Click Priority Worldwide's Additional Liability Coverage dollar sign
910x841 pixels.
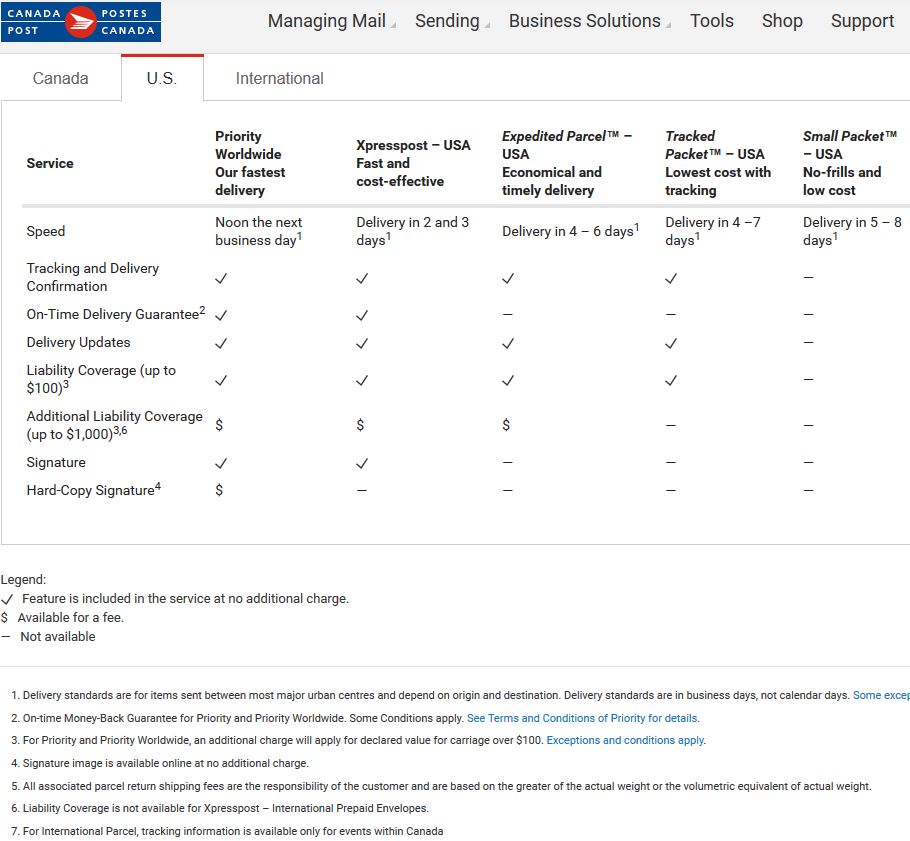(x=219, y=425)
